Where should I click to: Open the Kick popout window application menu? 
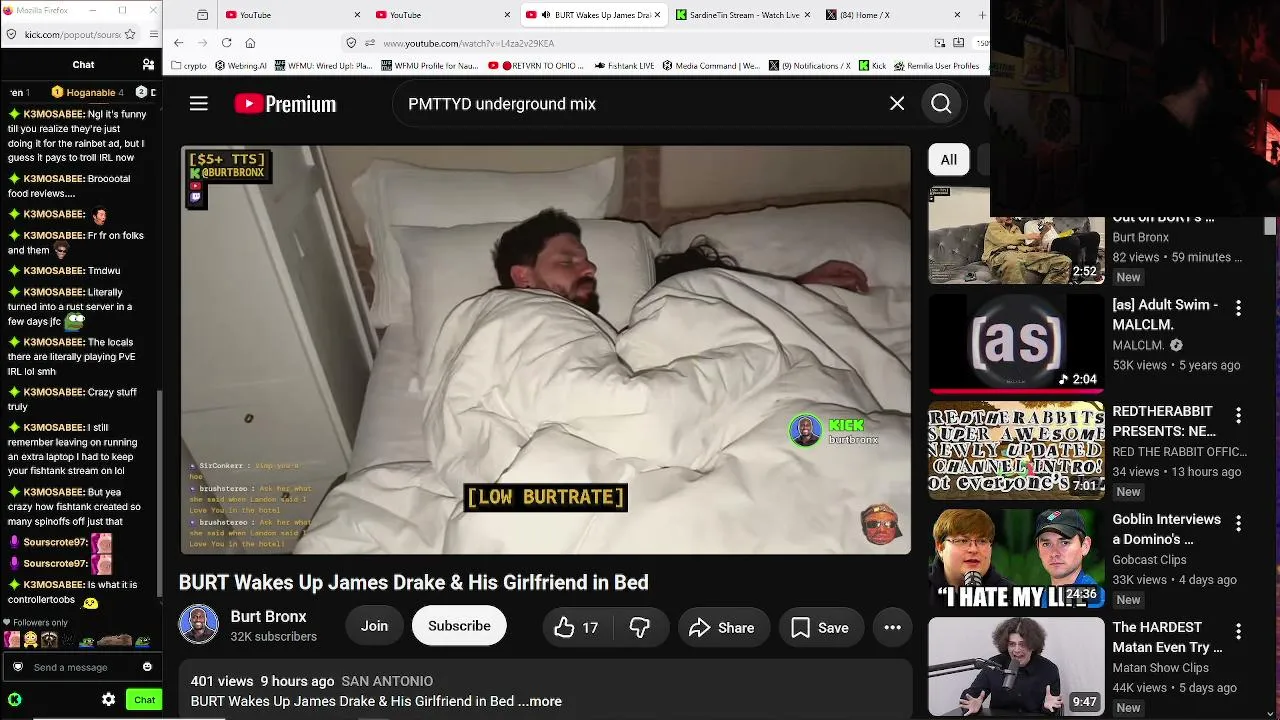click(153, 34)
